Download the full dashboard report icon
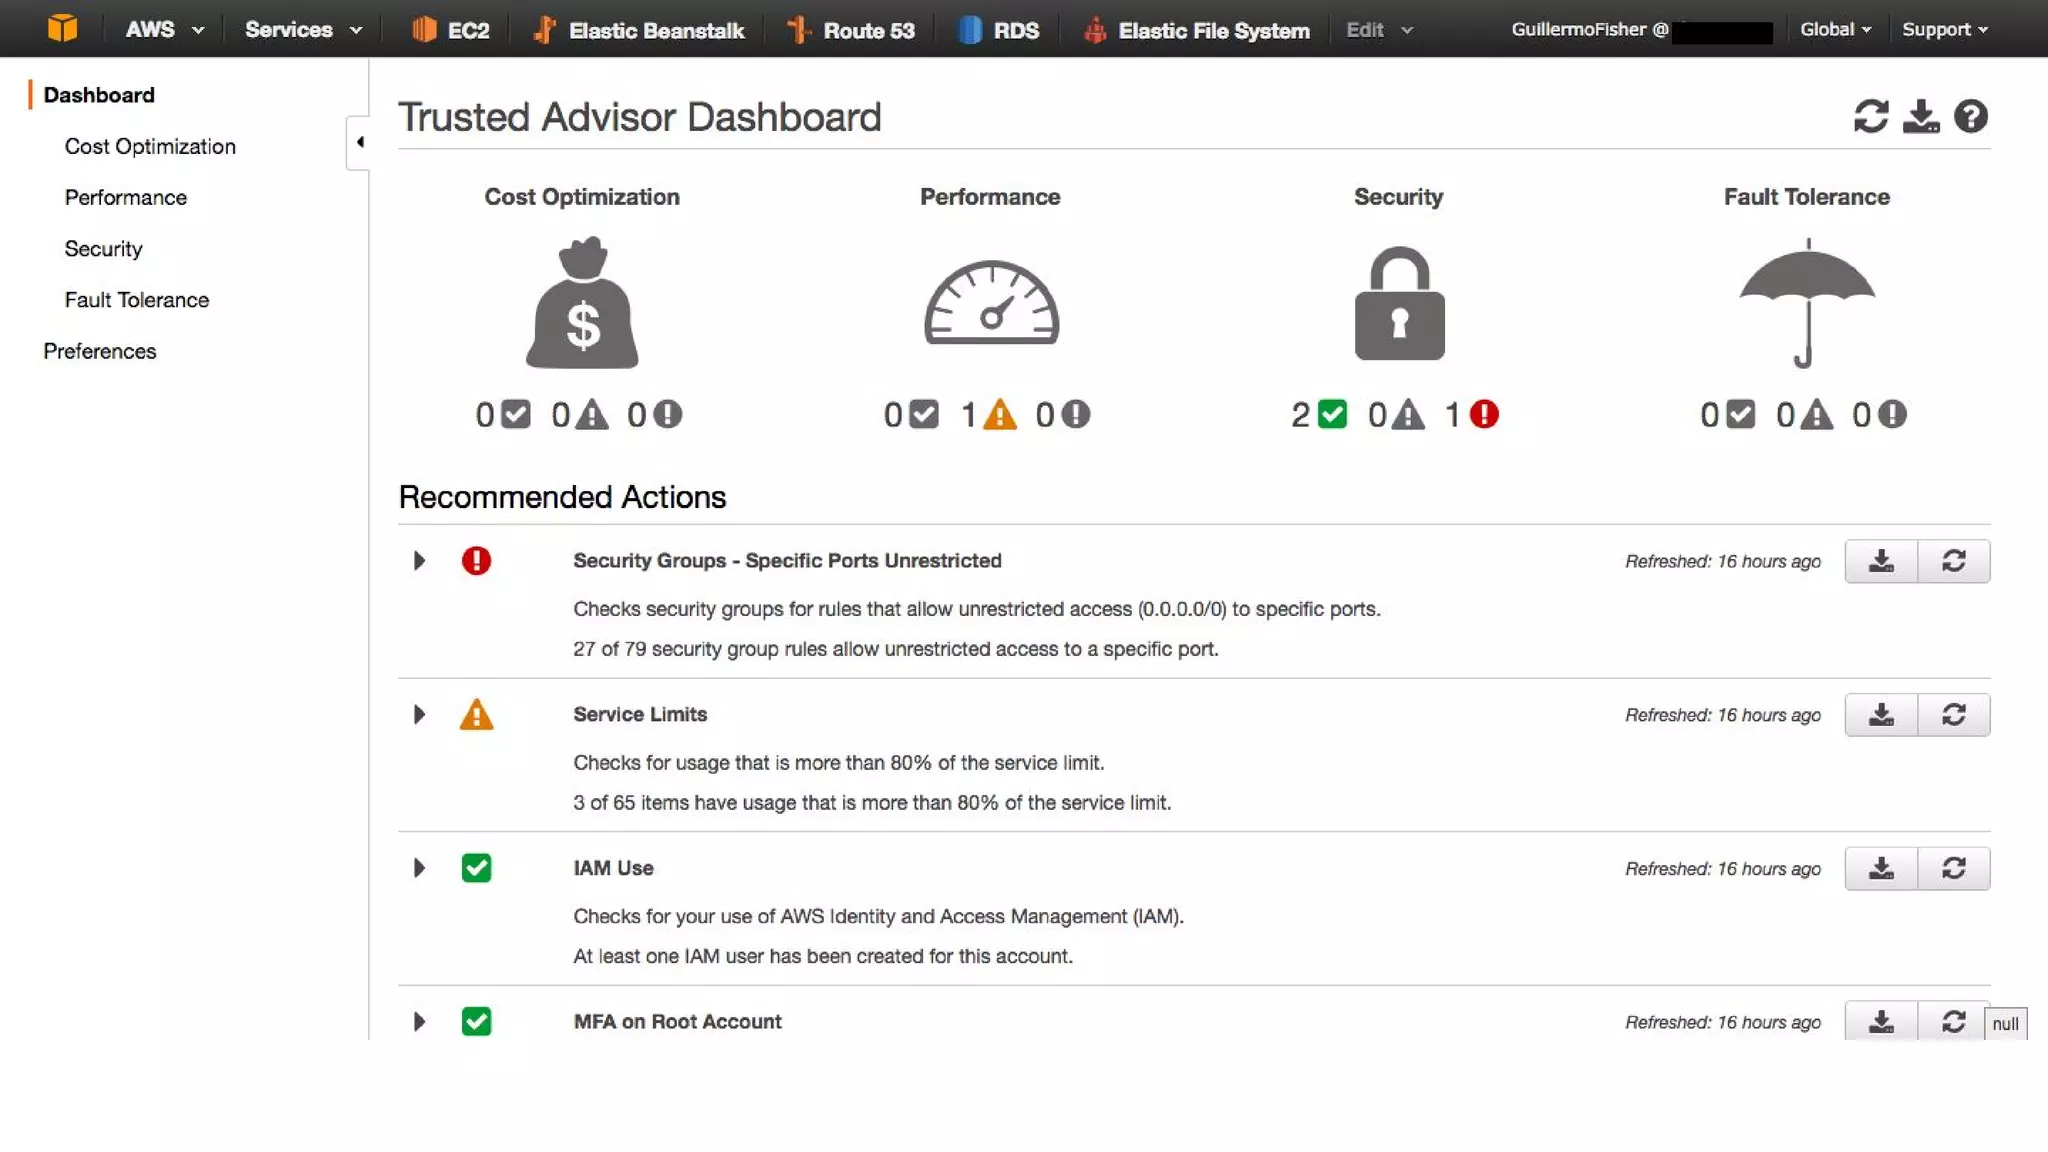 tap(1920, 117)
